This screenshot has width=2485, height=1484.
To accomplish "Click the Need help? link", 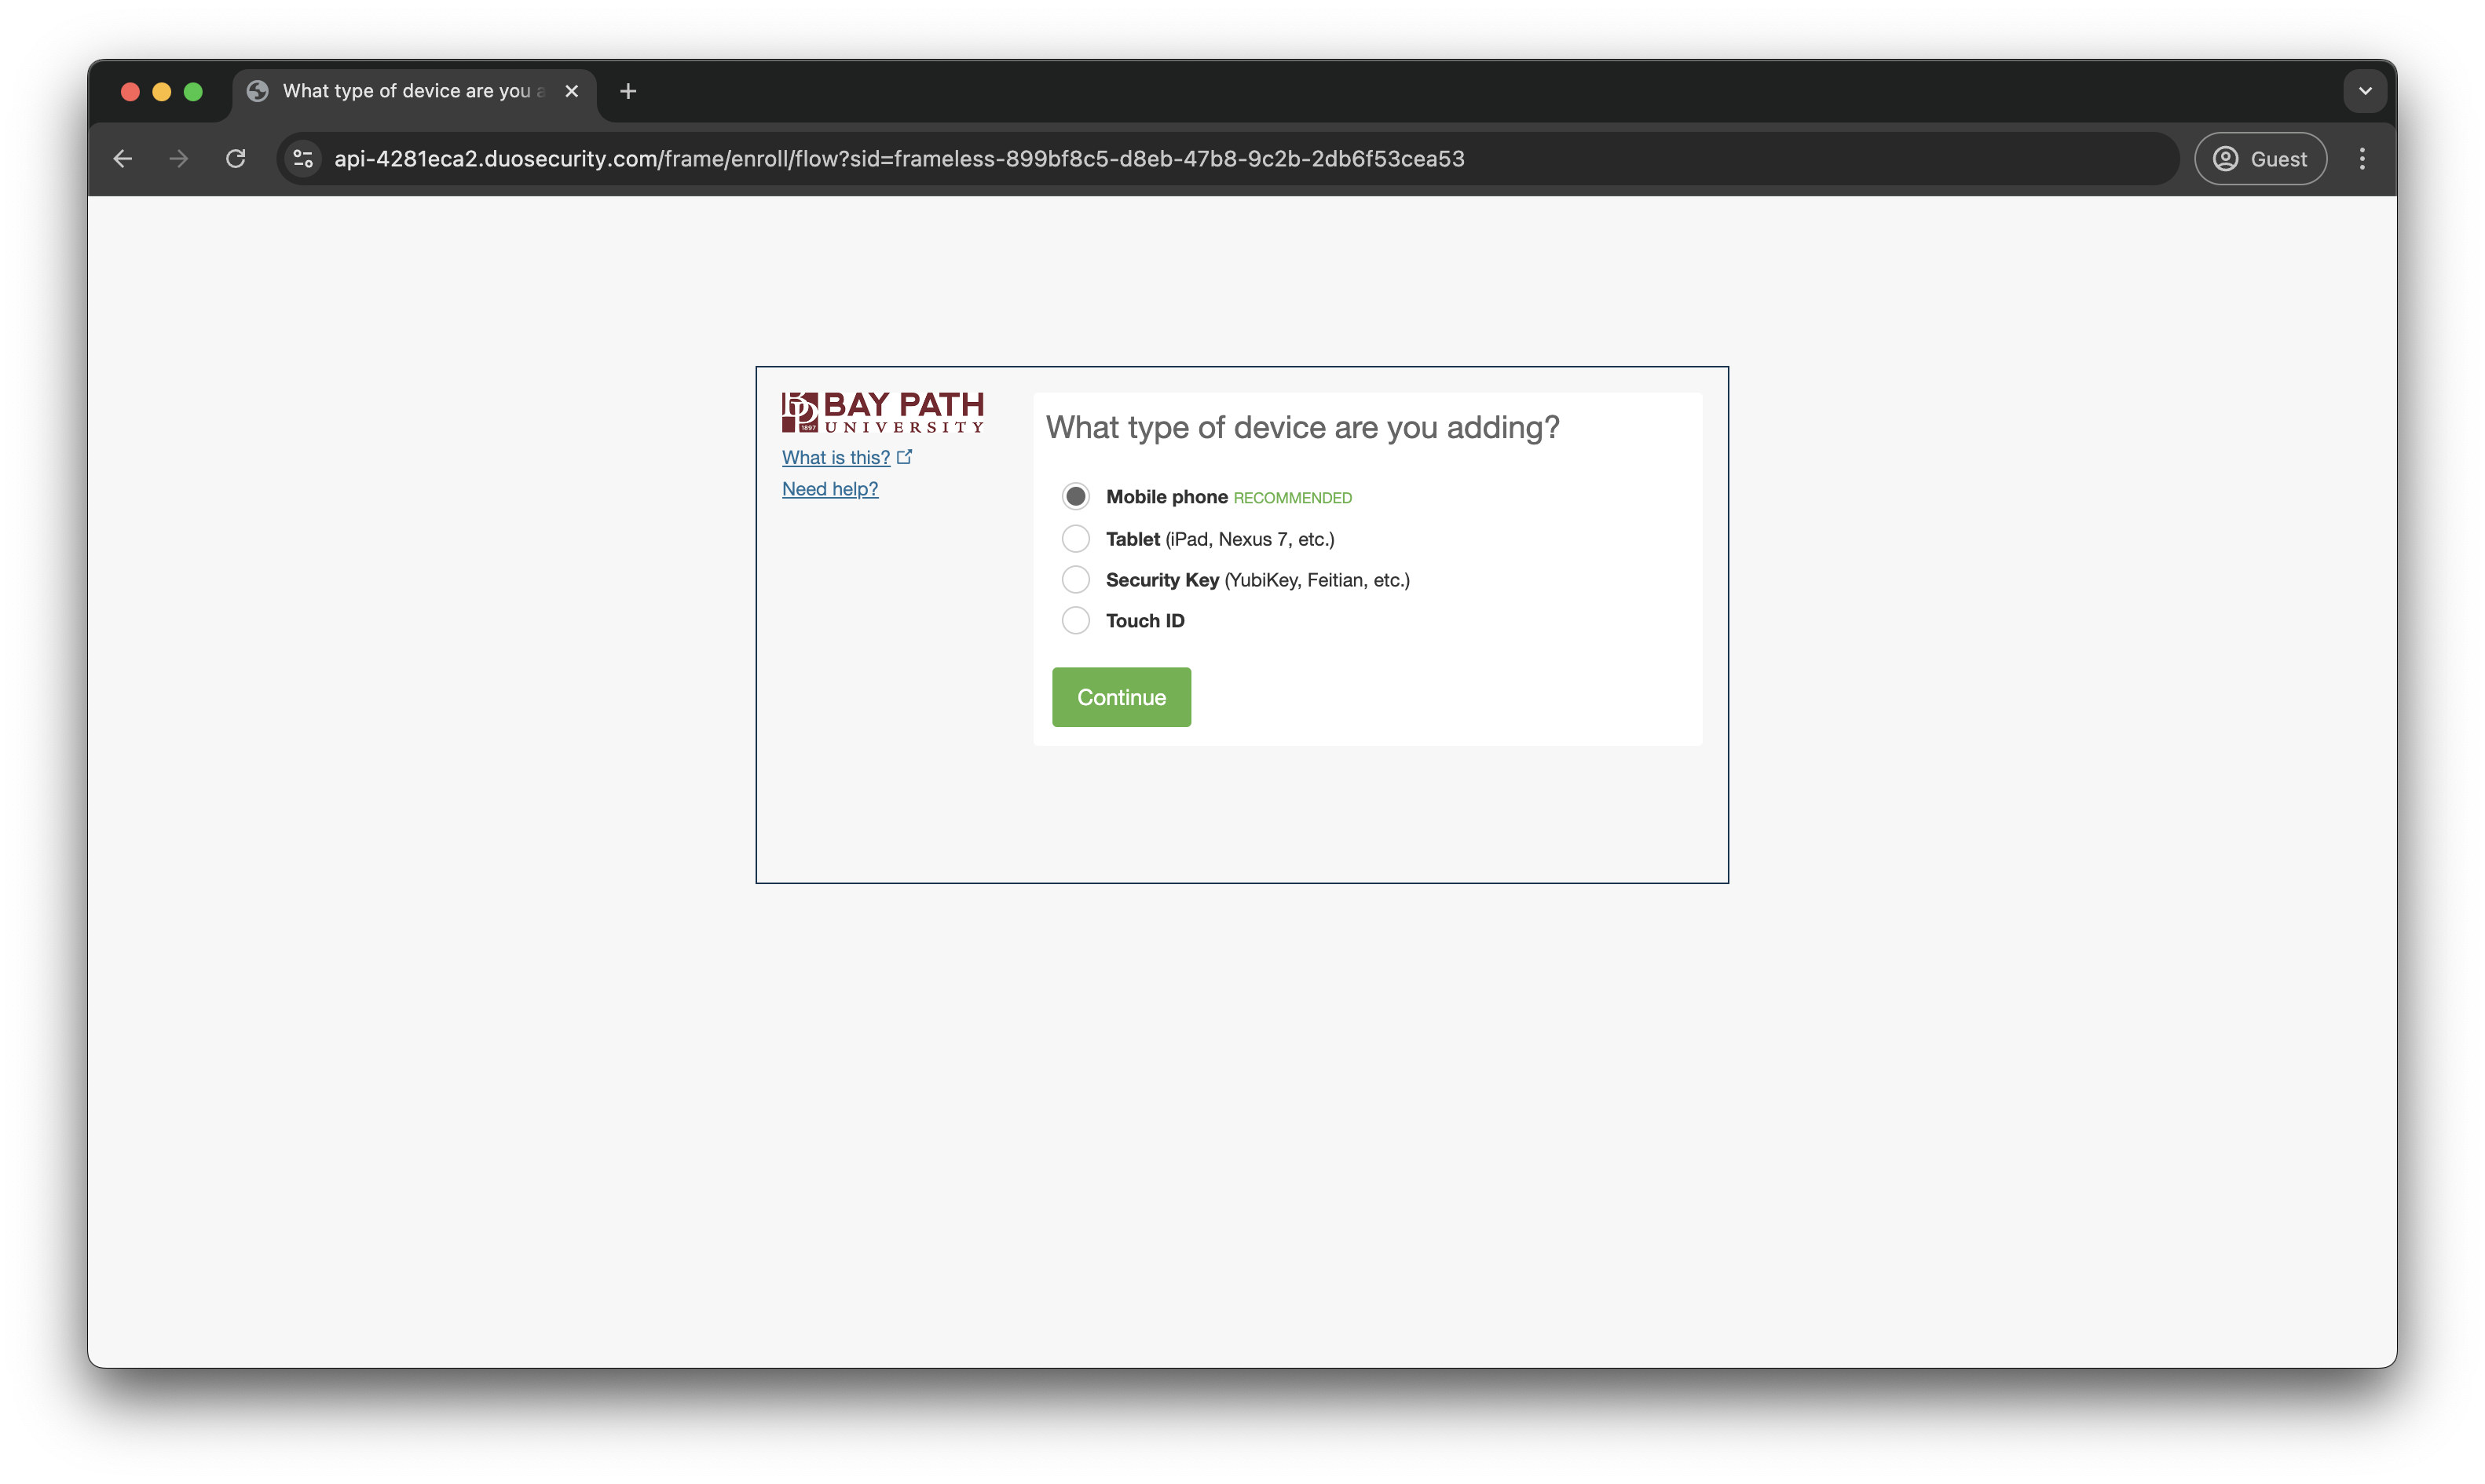I will point(830,489).
